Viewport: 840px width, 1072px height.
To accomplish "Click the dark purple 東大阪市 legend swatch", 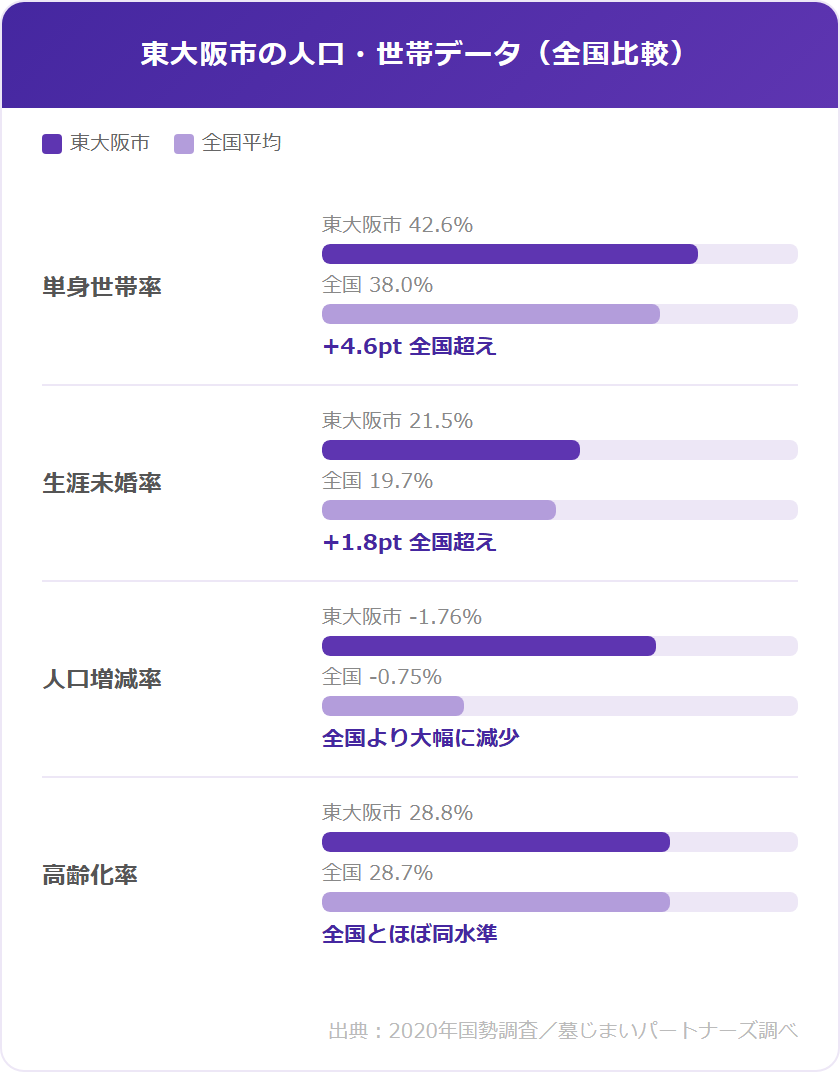I will (x=52, y=144).
